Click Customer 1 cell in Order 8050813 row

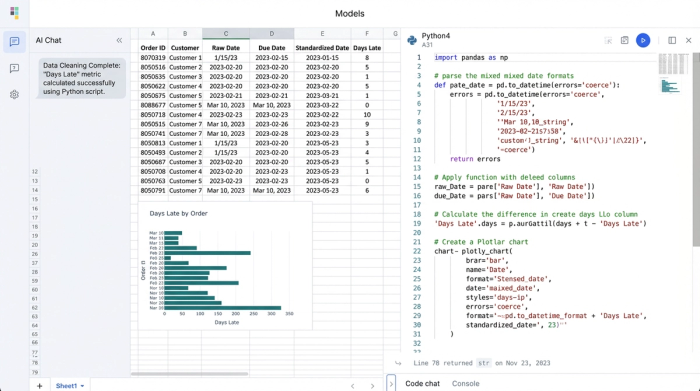tap(185, 143)
